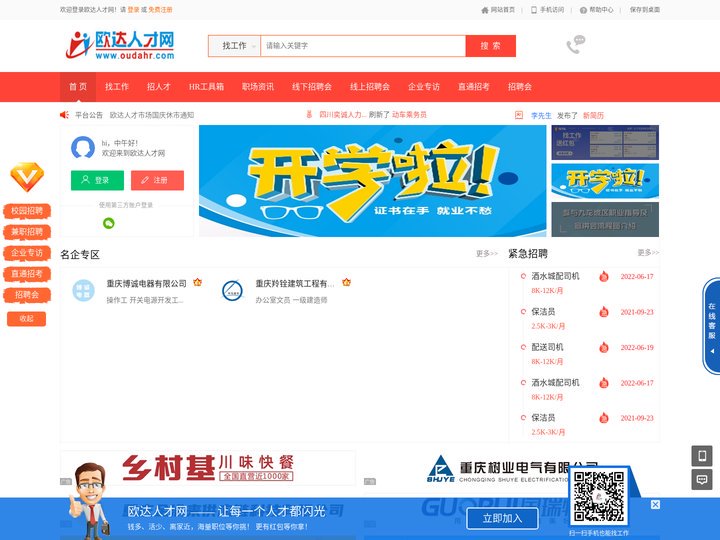
Task: Click 登录 link in top bar
Action: [133, 10]
